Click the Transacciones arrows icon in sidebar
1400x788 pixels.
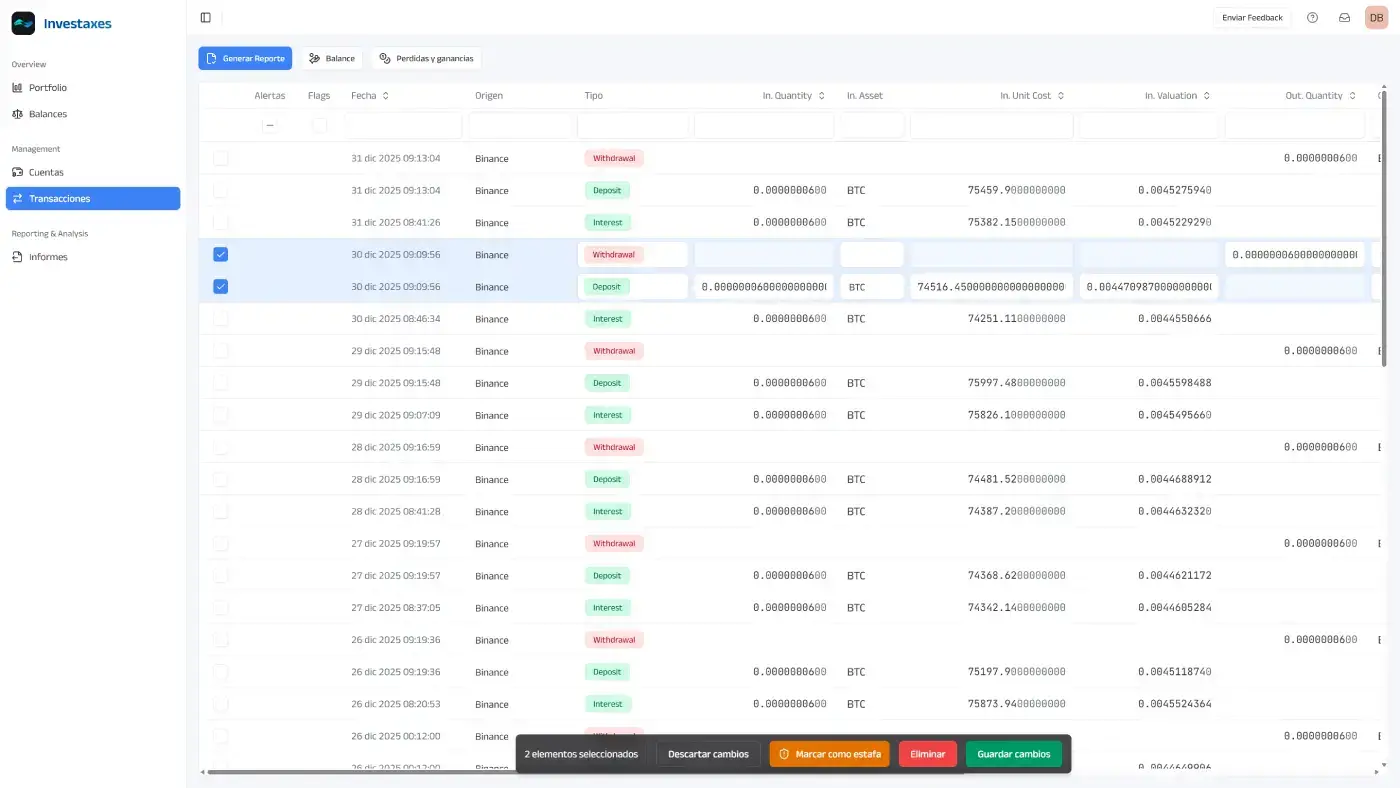click(x=17, y=198)
